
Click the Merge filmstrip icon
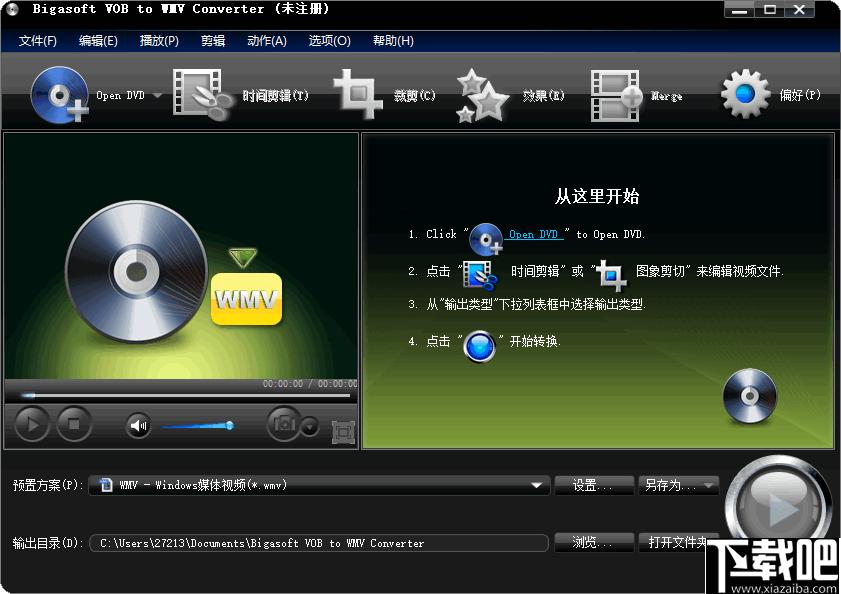616,96
